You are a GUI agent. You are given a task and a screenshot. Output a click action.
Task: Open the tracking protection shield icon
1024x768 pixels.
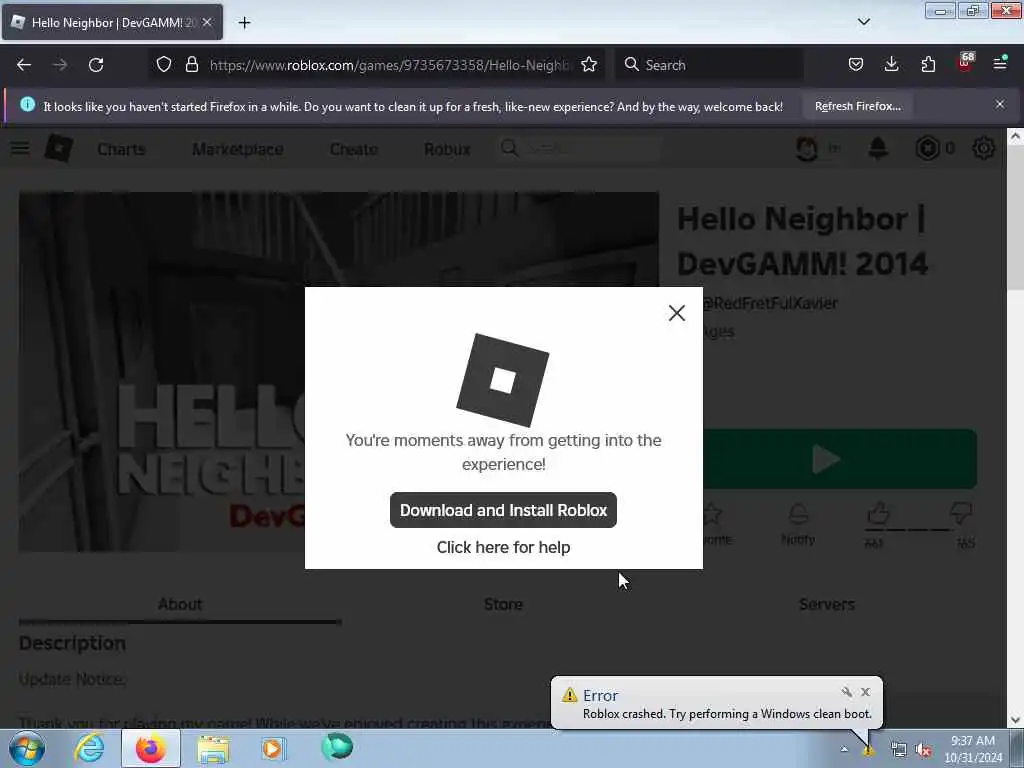pos(164,65)
